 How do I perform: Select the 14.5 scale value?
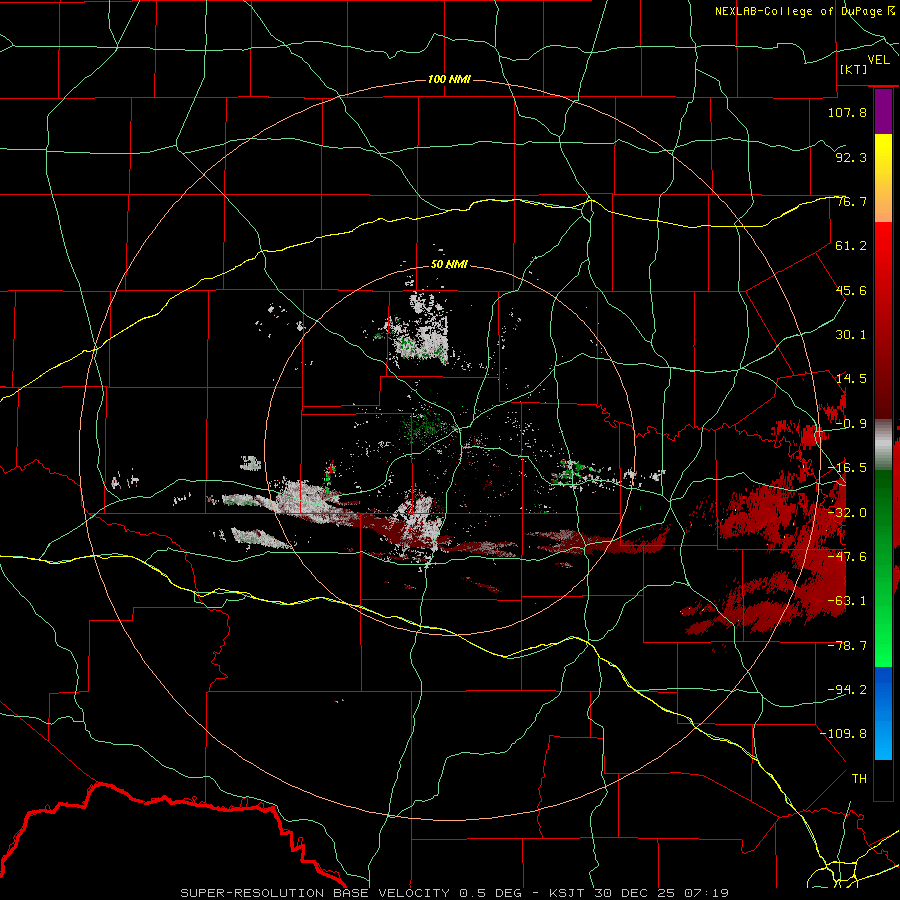(851, 379)
